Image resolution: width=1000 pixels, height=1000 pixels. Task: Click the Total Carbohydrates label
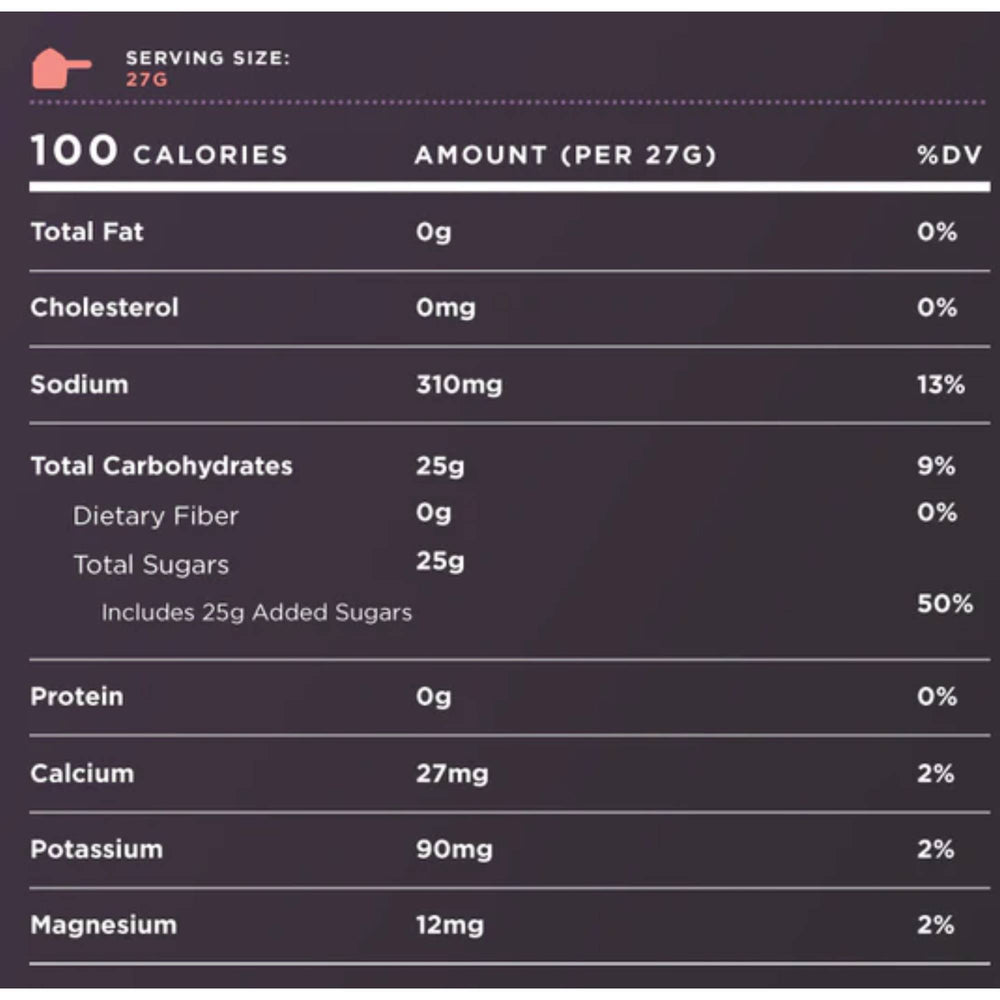[x=161, y=466]
